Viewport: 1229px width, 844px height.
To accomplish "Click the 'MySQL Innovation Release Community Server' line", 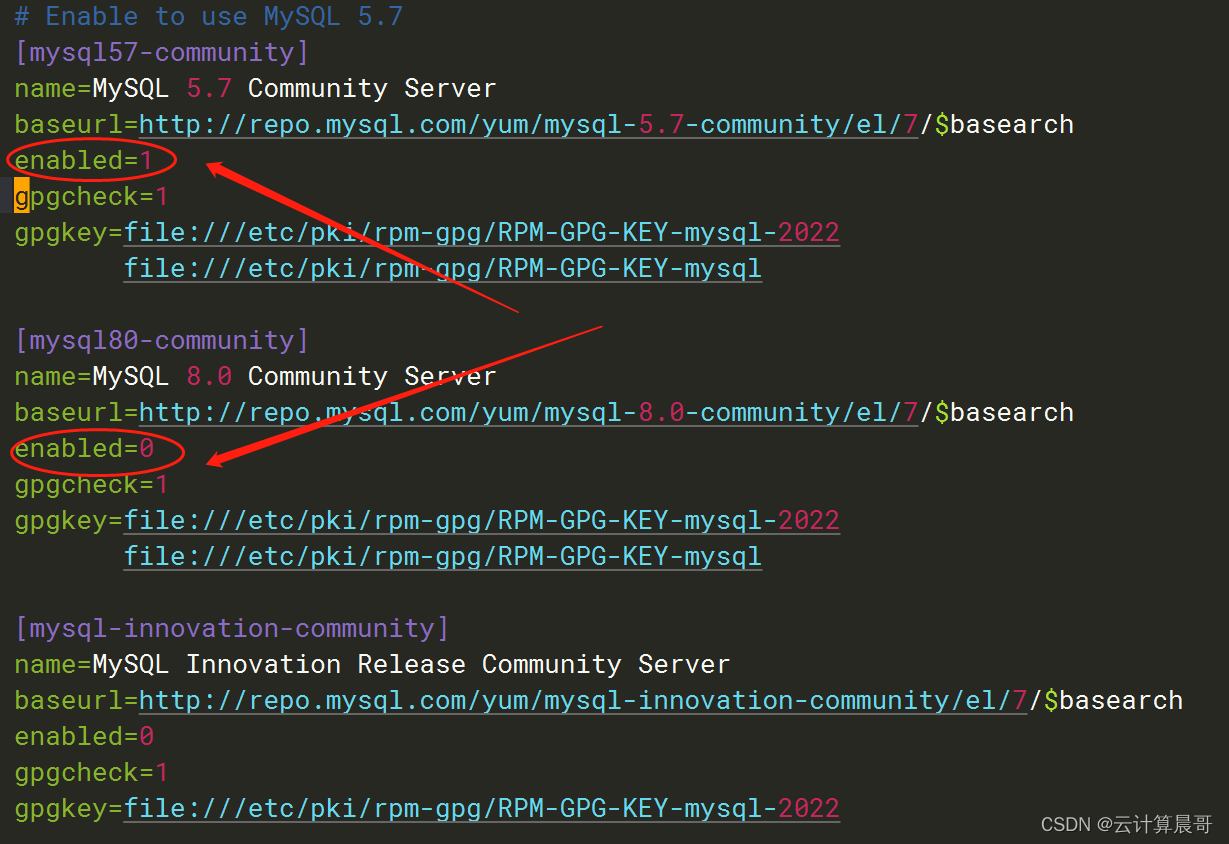I will coord(372,664).
